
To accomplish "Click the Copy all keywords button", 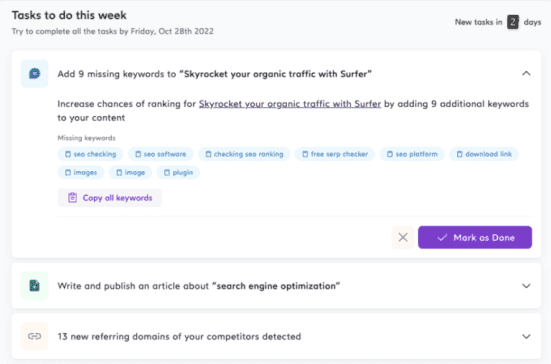I will point(110,198).
